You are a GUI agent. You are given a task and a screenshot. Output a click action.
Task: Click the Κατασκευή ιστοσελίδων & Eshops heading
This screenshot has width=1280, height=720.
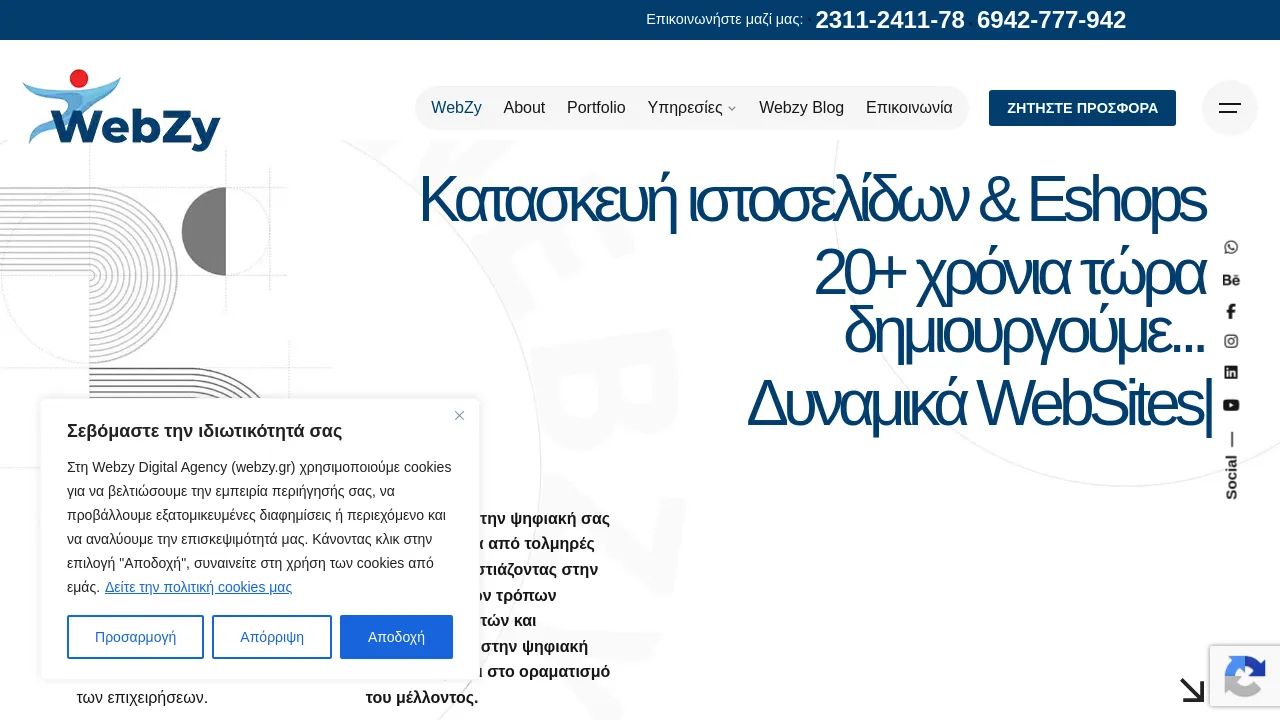(811, 200)
